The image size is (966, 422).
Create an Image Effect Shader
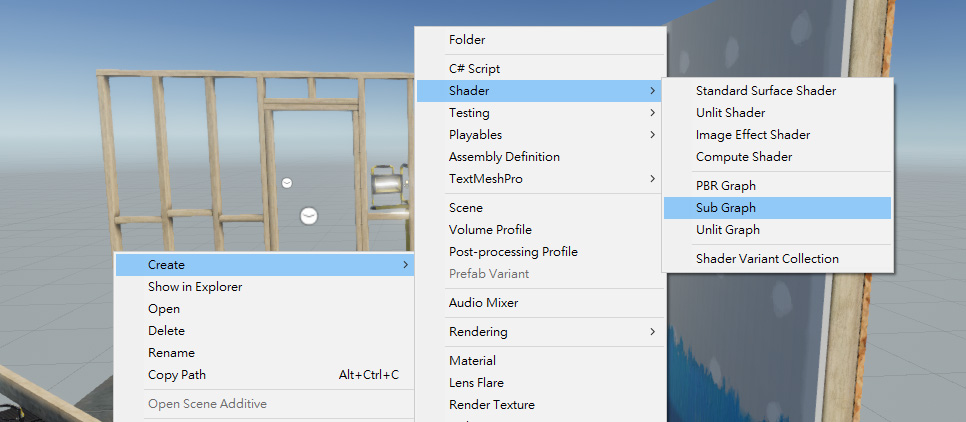(752, 135)
